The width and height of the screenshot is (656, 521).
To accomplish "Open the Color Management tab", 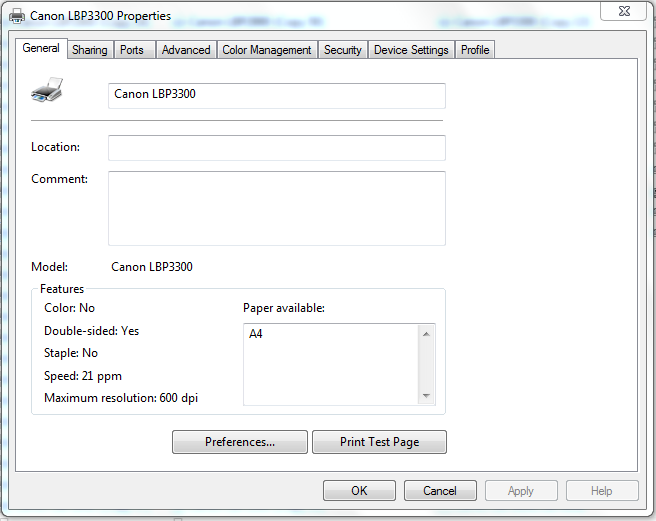I will coord(266,50).
